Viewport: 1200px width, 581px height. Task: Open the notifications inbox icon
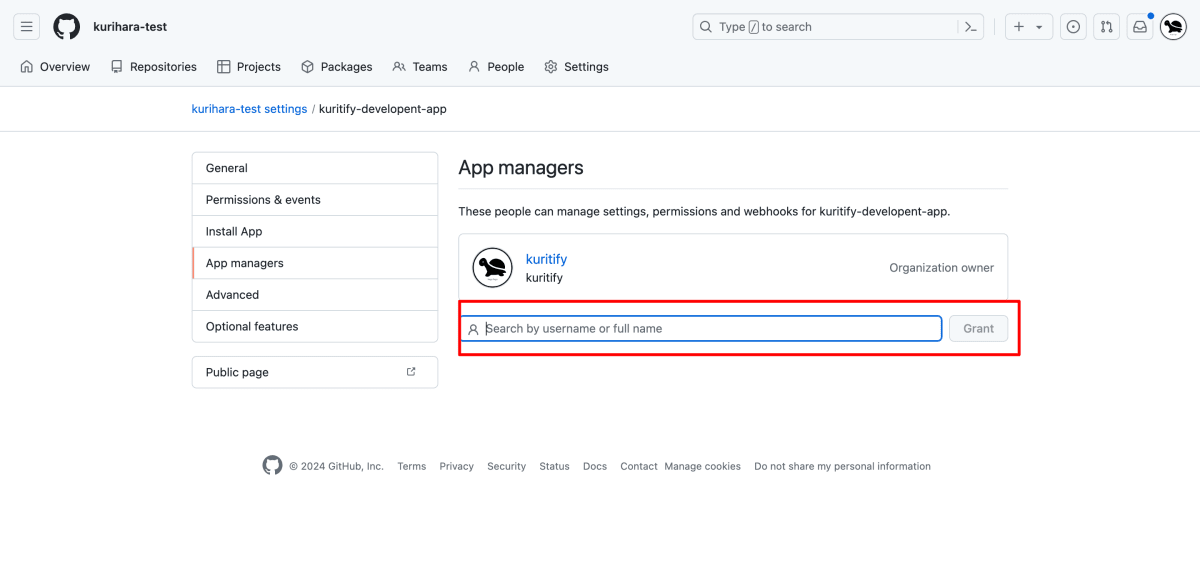click(1139, 27)
